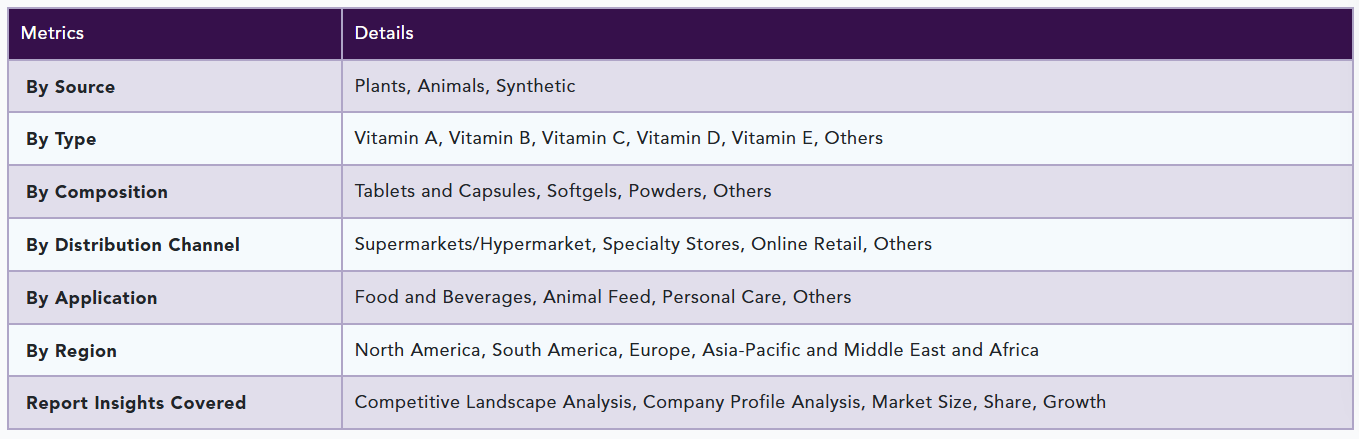
Task: Select the By Application row label
Action: click(91, 298)
